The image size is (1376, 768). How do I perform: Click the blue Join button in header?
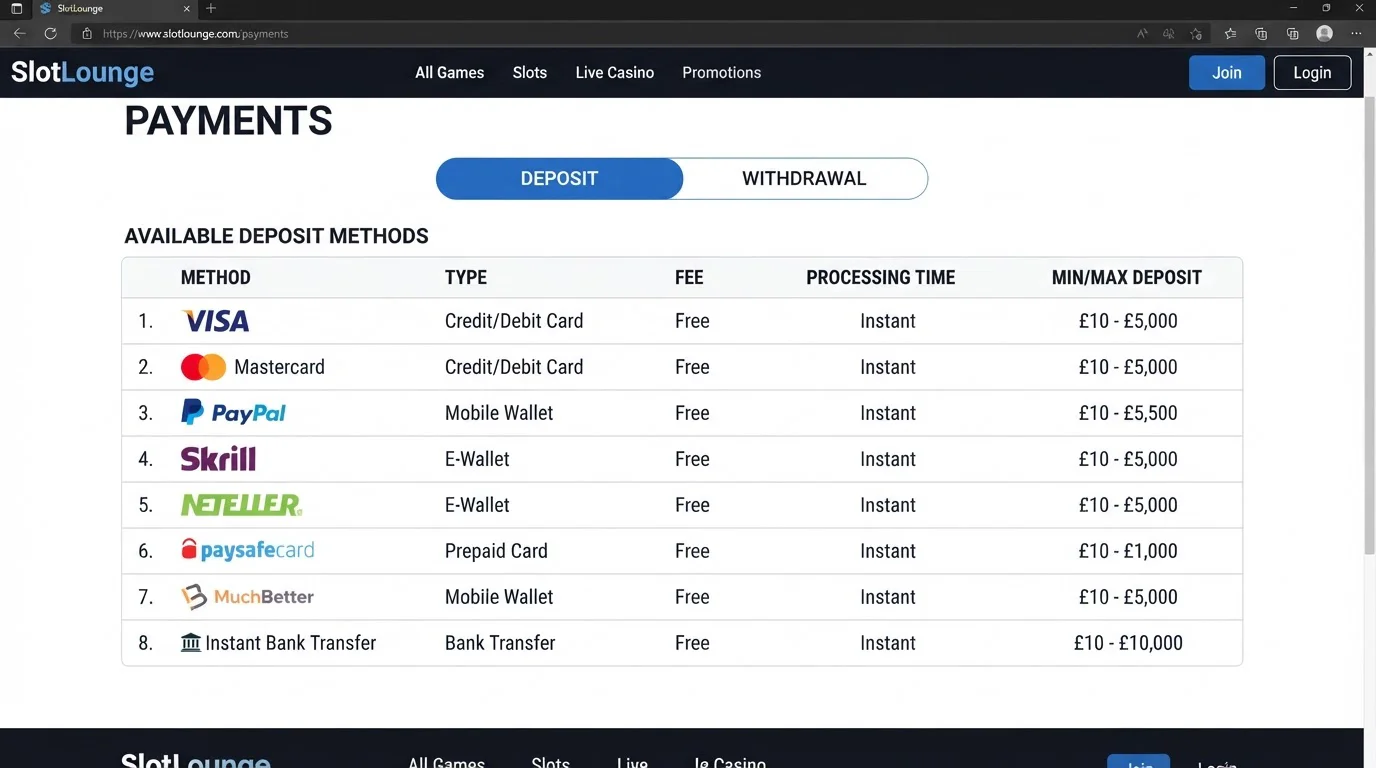click(x=1227, y=73)
